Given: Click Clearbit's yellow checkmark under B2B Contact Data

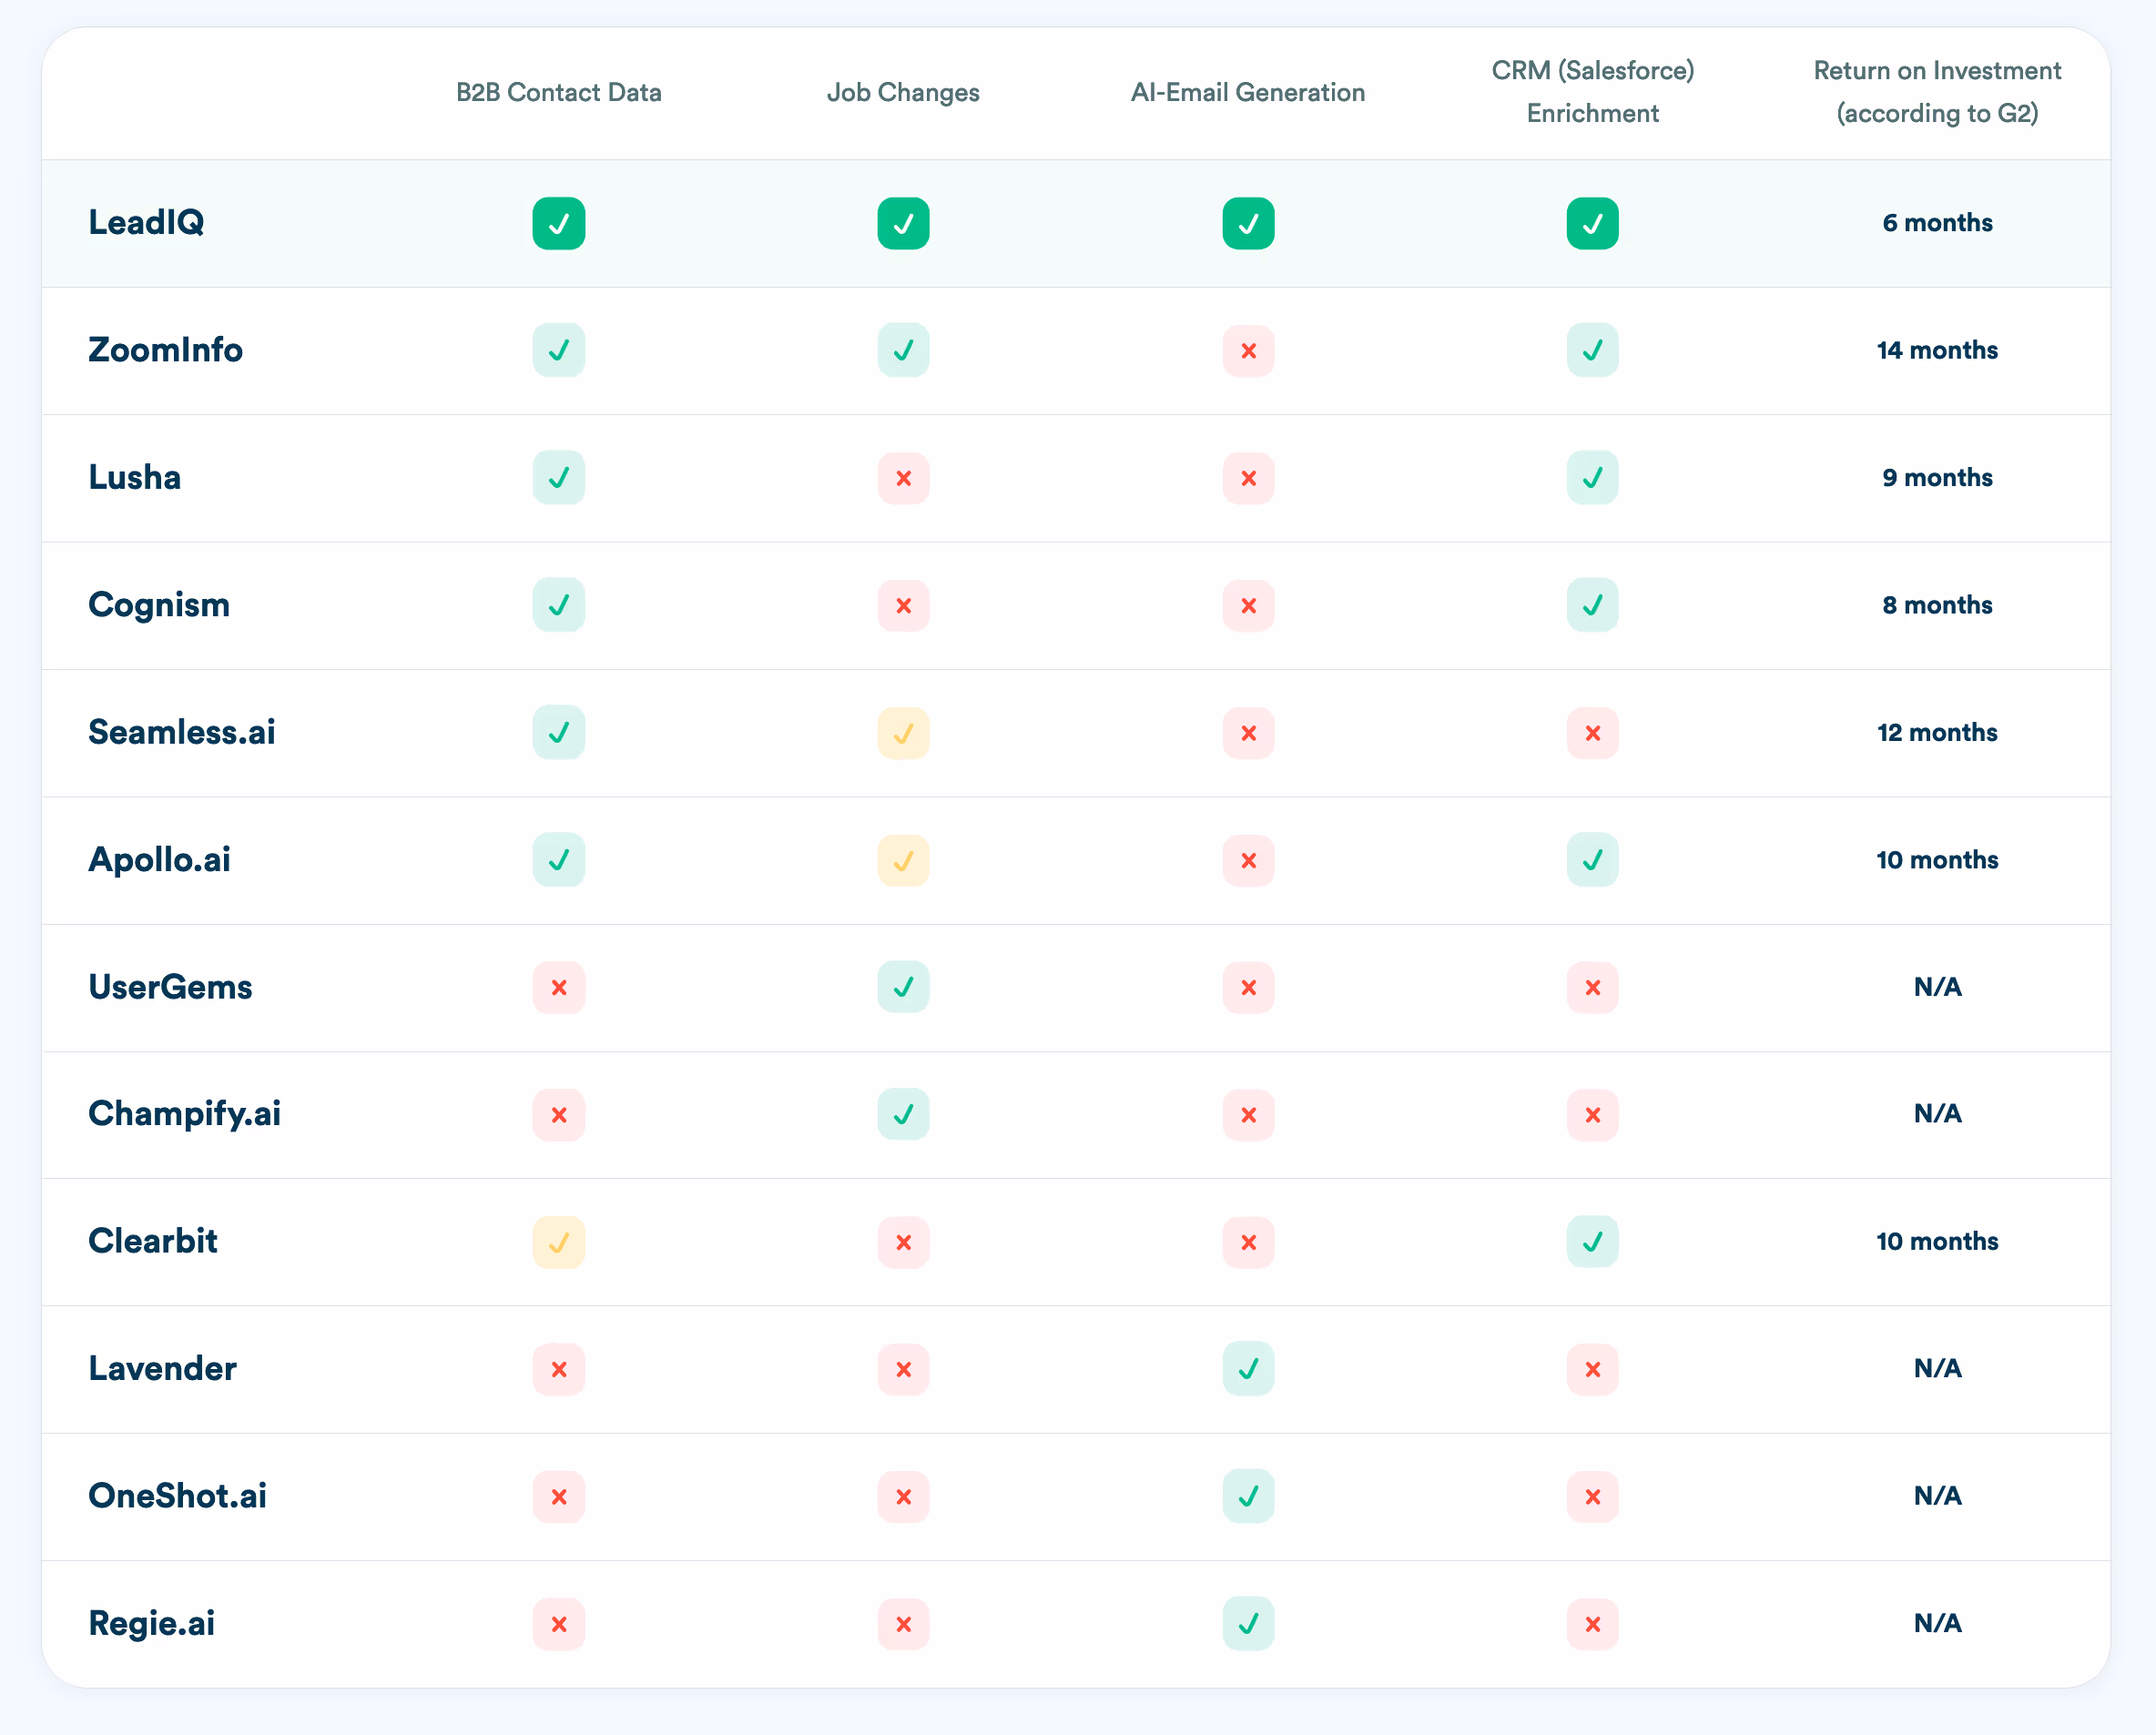Looking at the screenshot, I should click(x=558, y=1242).
